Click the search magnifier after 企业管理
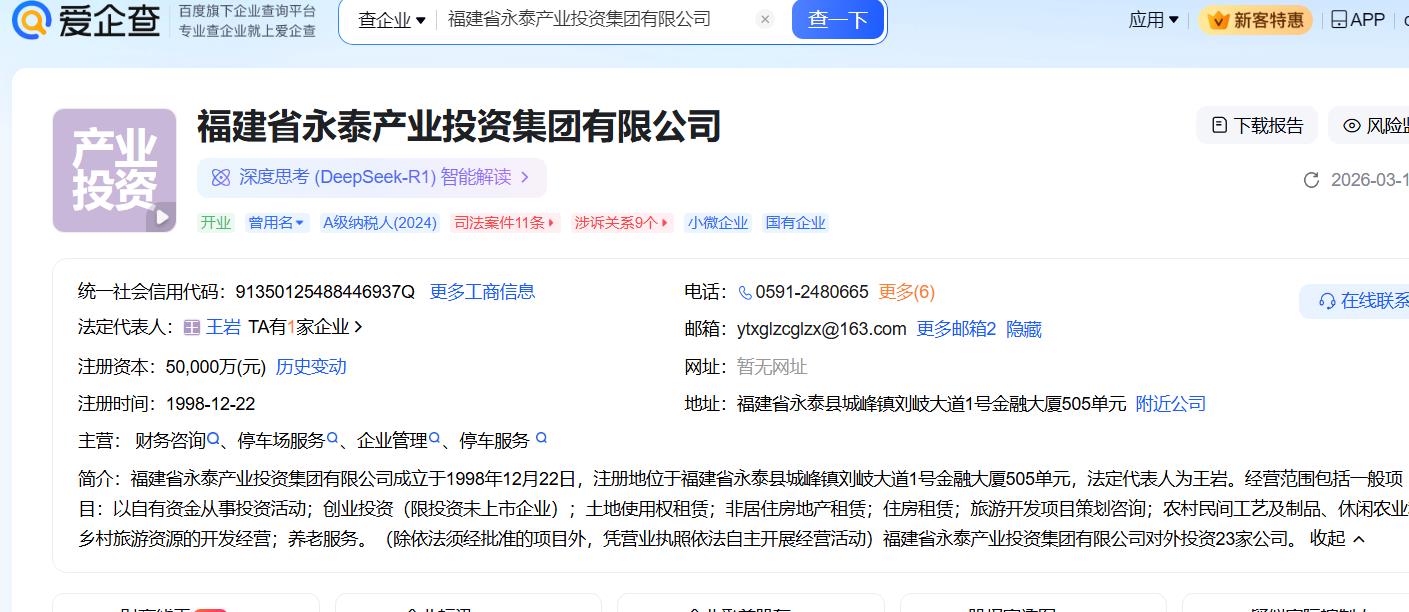Viewport: 1409px width, 612px height. pyautogui.click(x=435, y=439)
